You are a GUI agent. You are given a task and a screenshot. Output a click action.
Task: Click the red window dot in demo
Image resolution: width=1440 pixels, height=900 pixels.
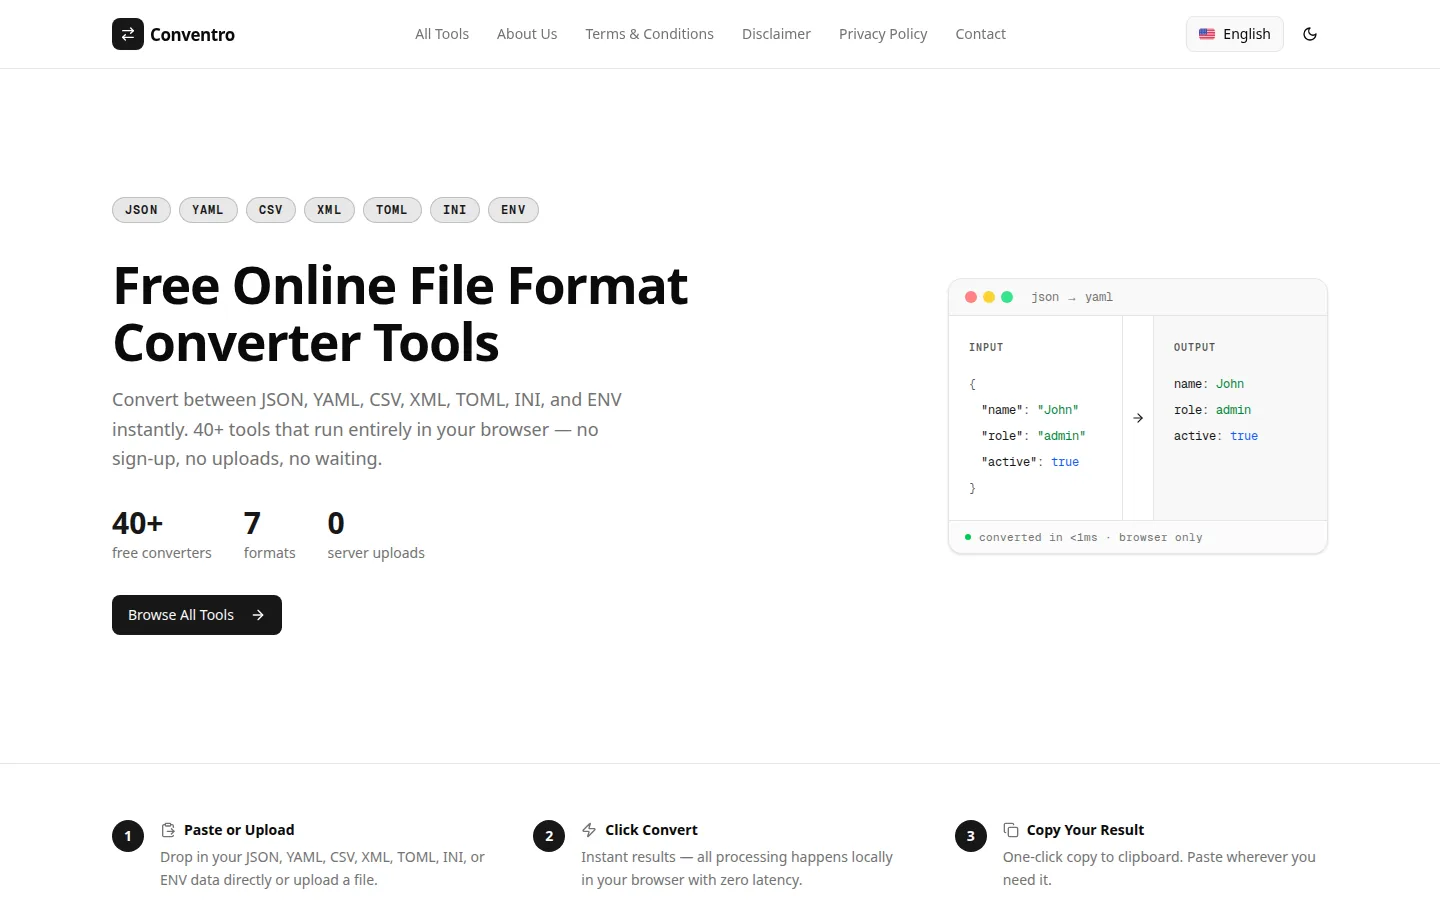coord(971,297)
